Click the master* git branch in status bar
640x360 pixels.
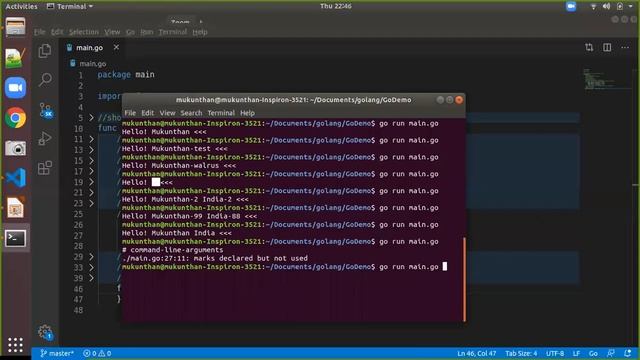click(57, 353)
